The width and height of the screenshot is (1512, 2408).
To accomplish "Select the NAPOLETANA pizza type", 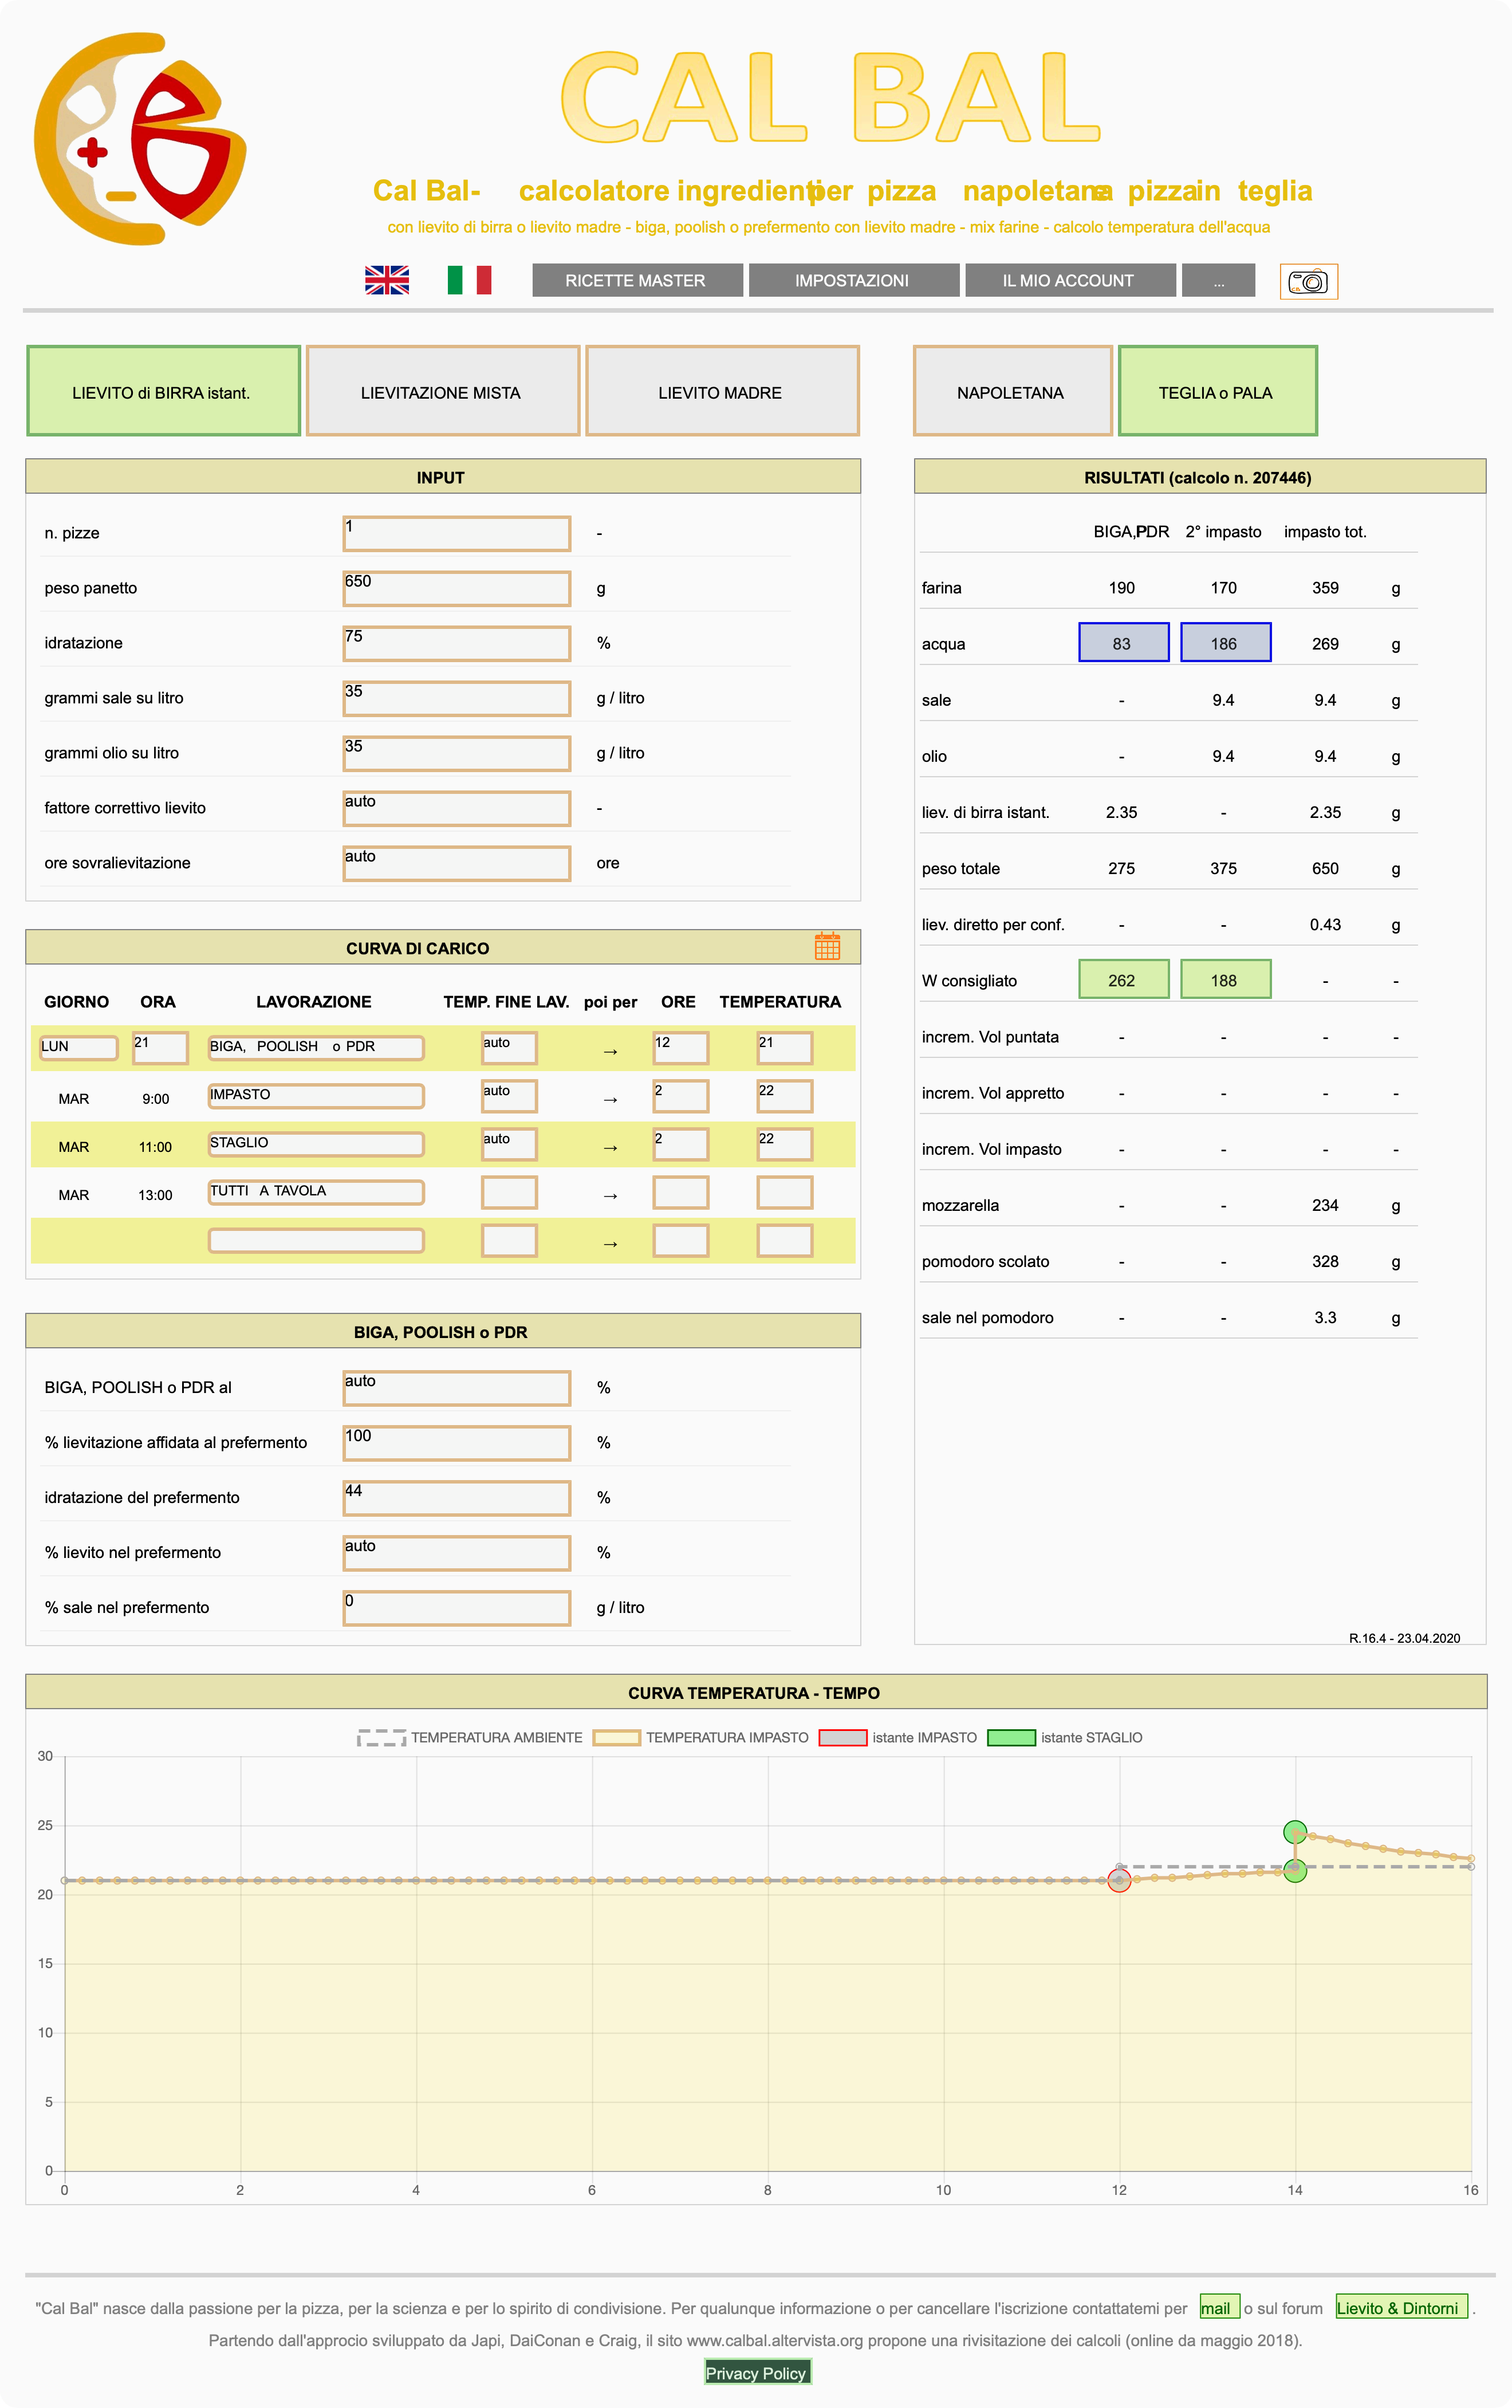I will 1012,391.
